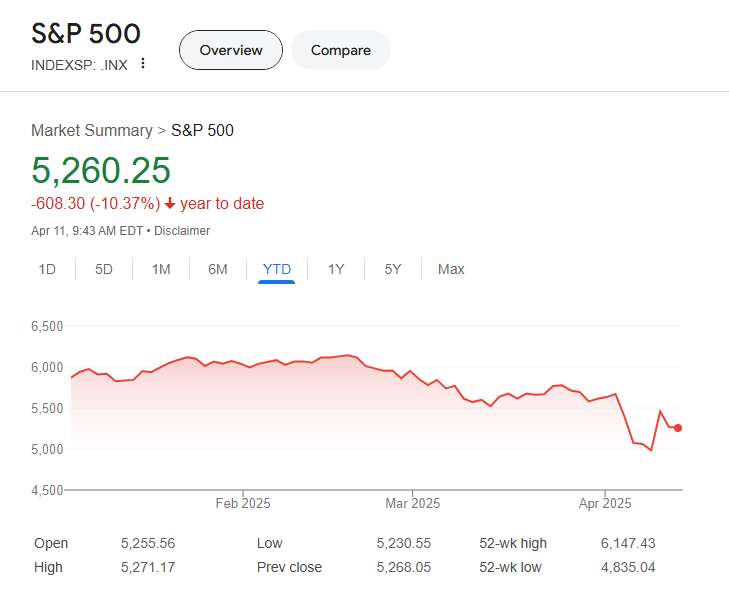
Task: Select the 6M range tab
Action: 218,269
